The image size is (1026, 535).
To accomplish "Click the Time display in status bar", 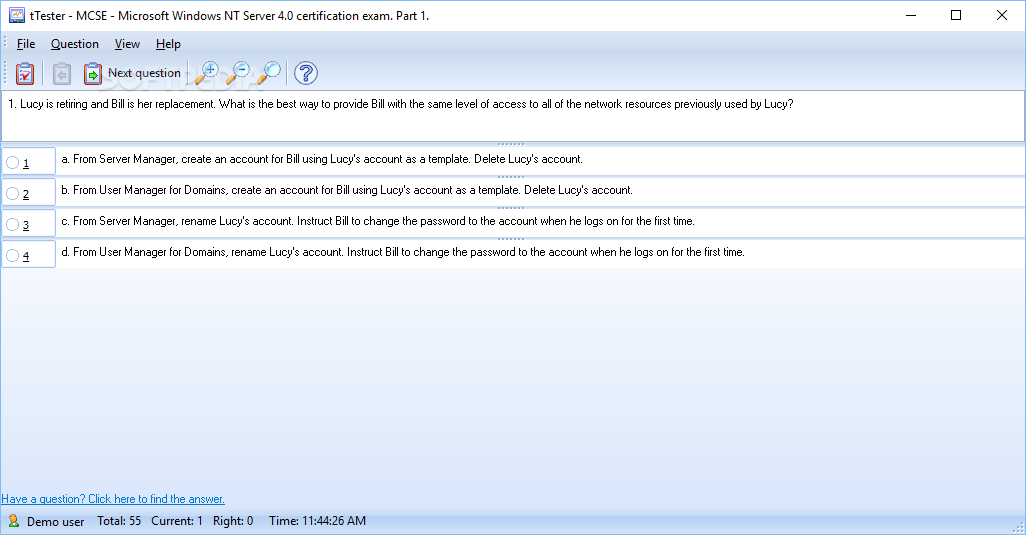I will click(317, 521).
